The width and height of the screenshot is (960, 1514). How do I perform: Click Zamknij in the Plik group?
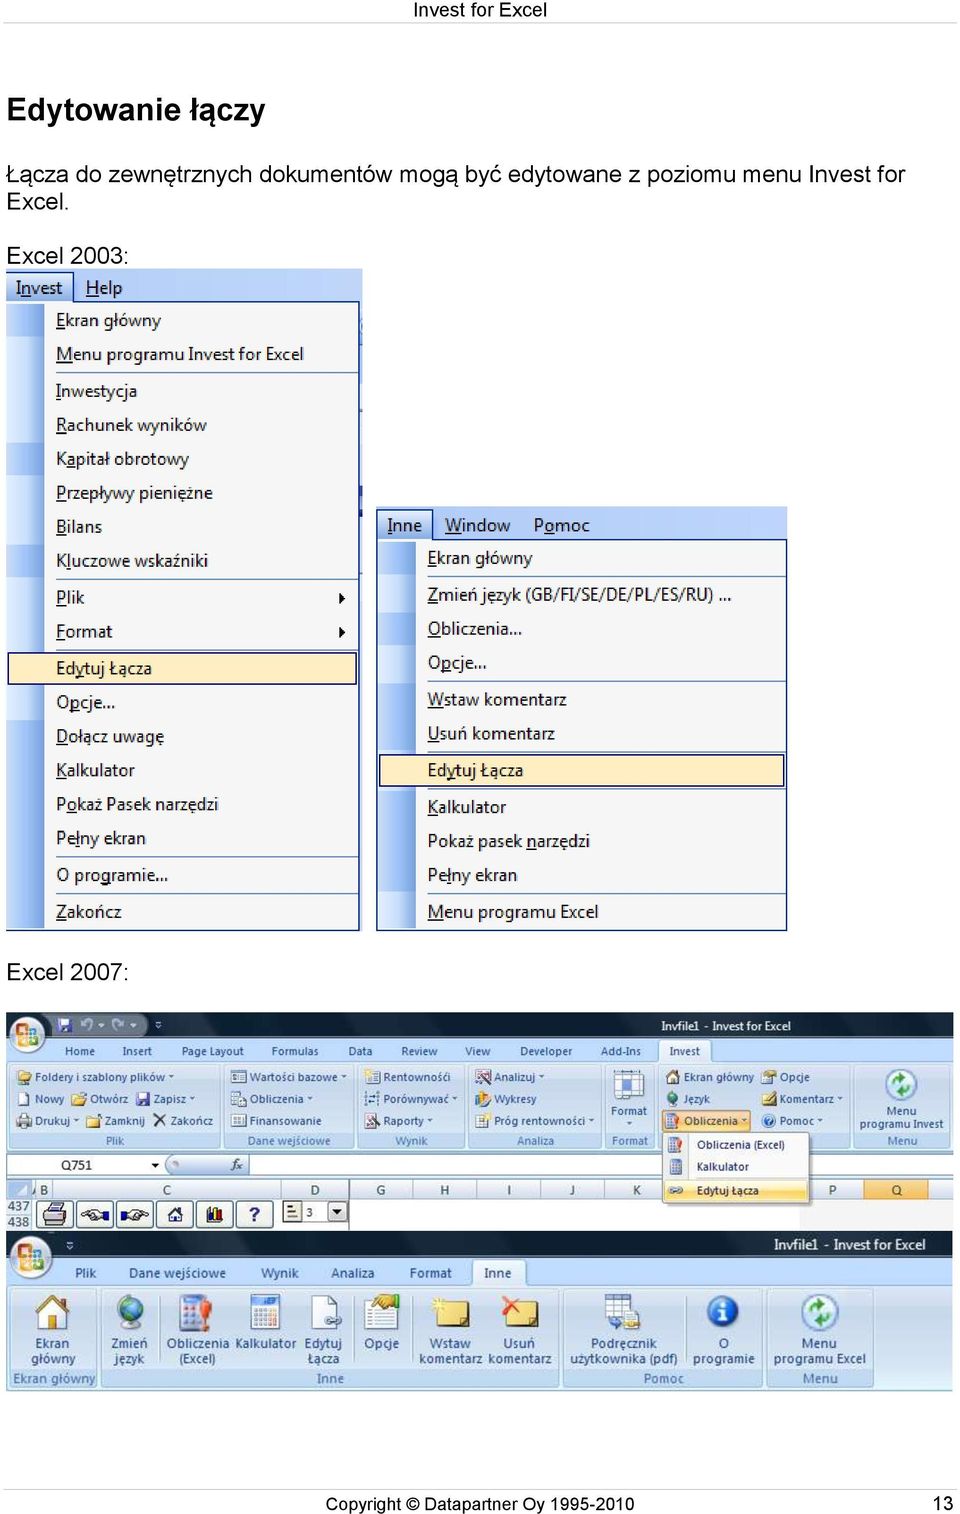pos(115,1121)
